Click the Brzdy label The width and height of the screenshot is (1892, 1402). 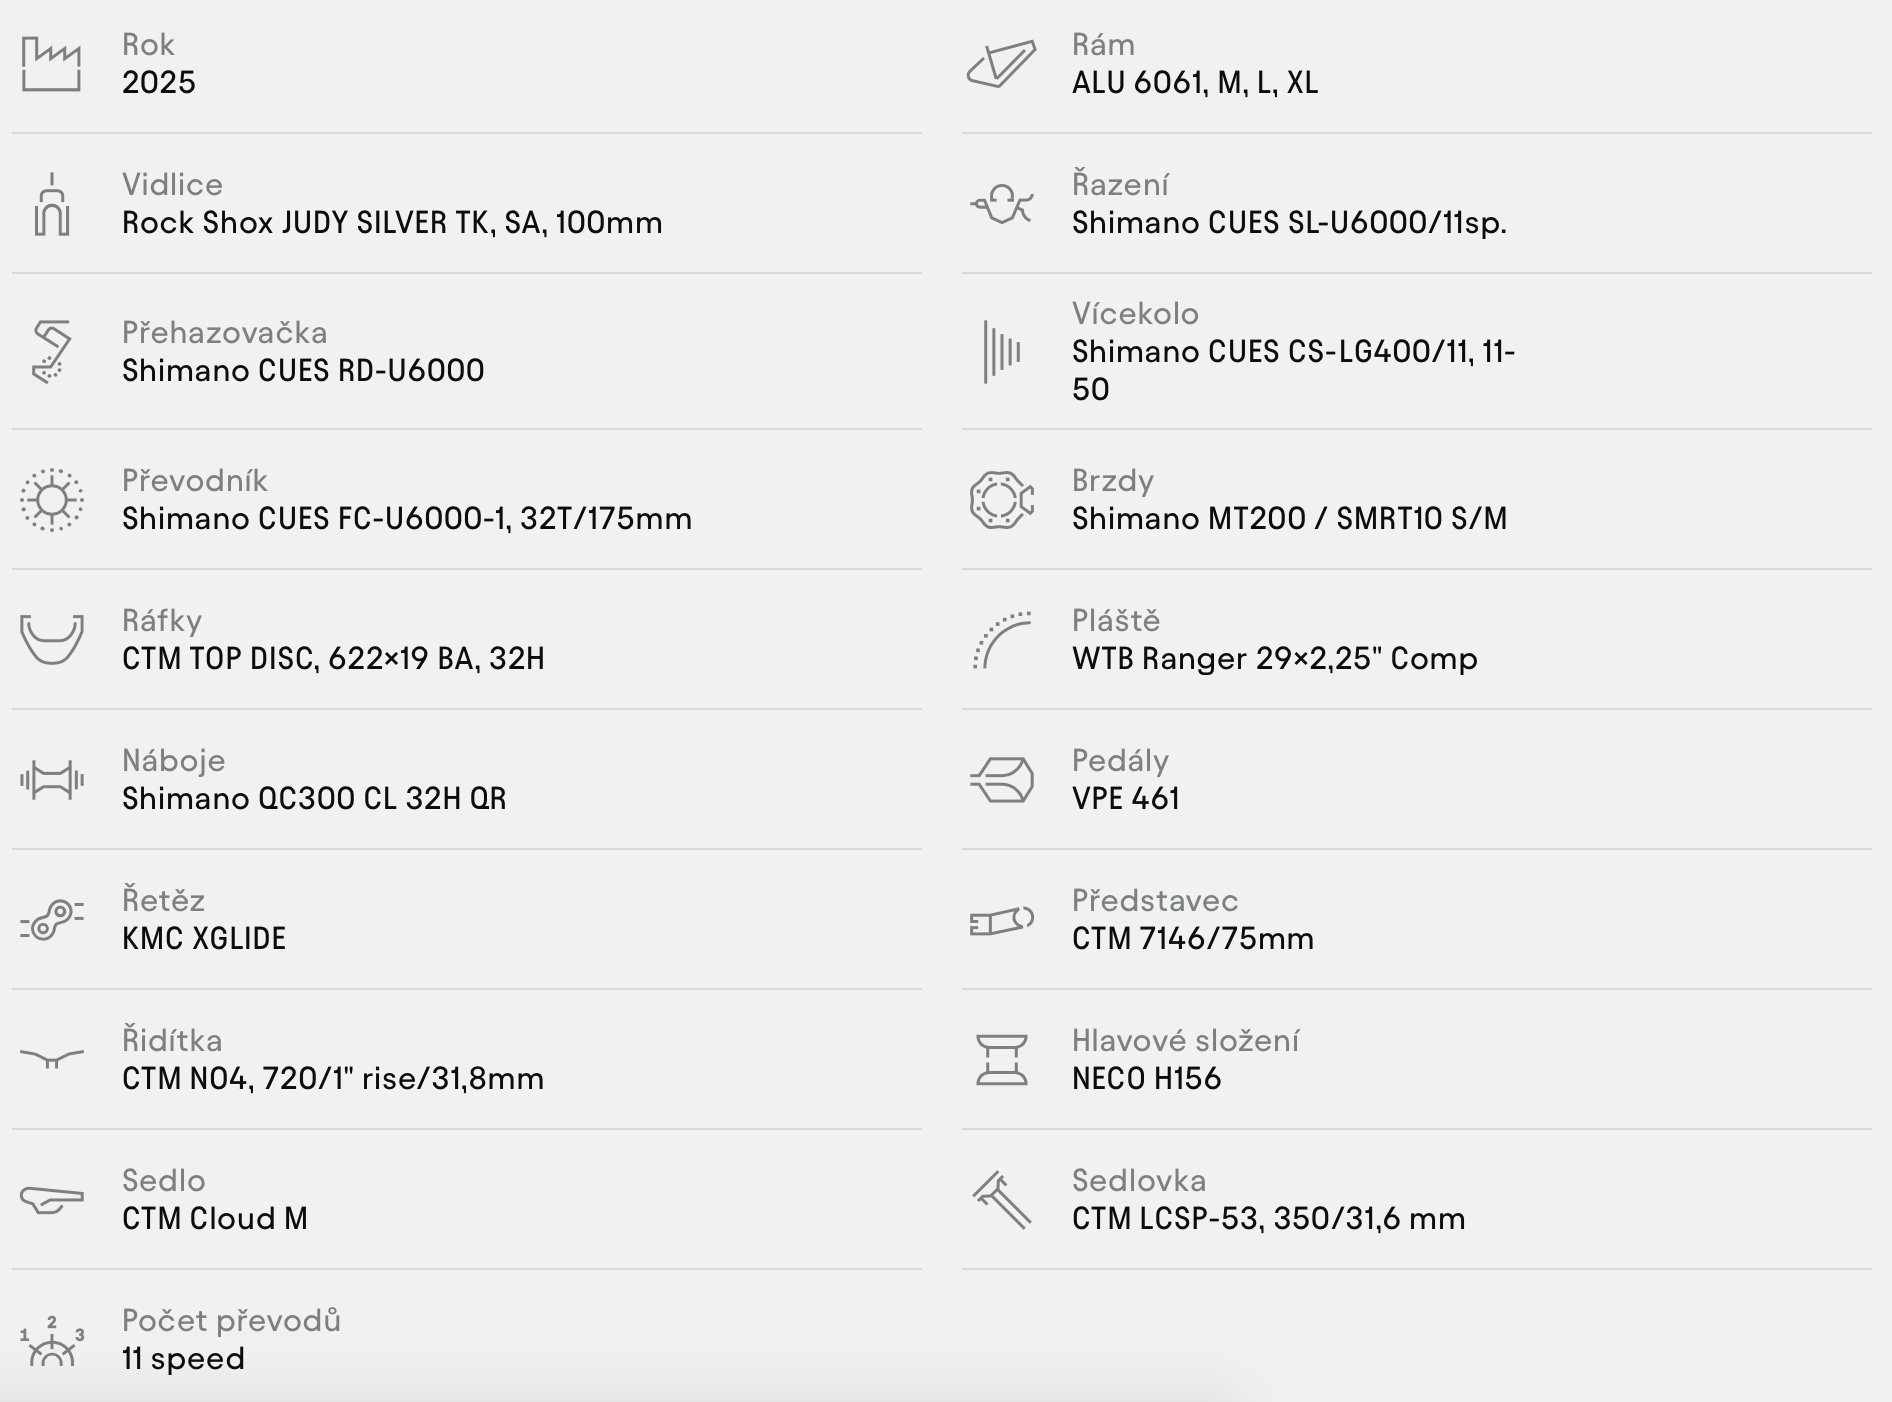[1113, 481]
